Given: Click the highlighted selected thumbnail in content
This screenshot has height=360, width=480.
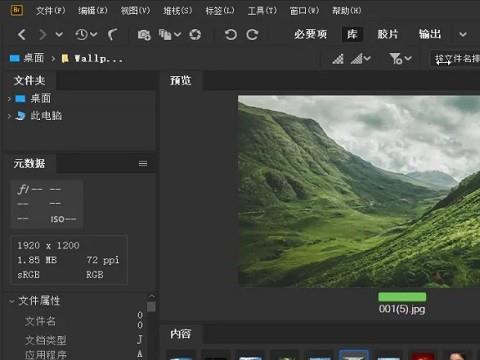Looking at the screenshot, I should (353, 355).
